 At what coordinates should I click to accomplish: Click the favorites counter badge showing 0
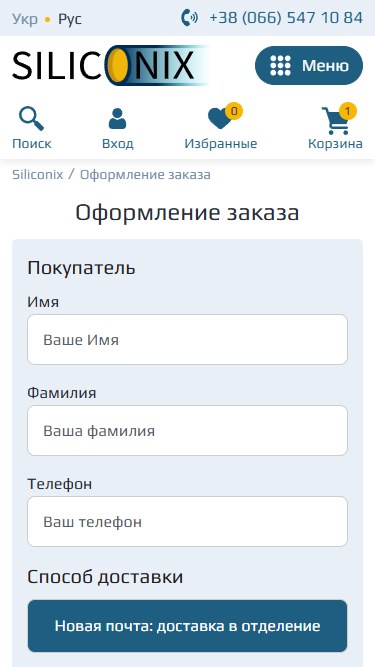coord(234,111)
